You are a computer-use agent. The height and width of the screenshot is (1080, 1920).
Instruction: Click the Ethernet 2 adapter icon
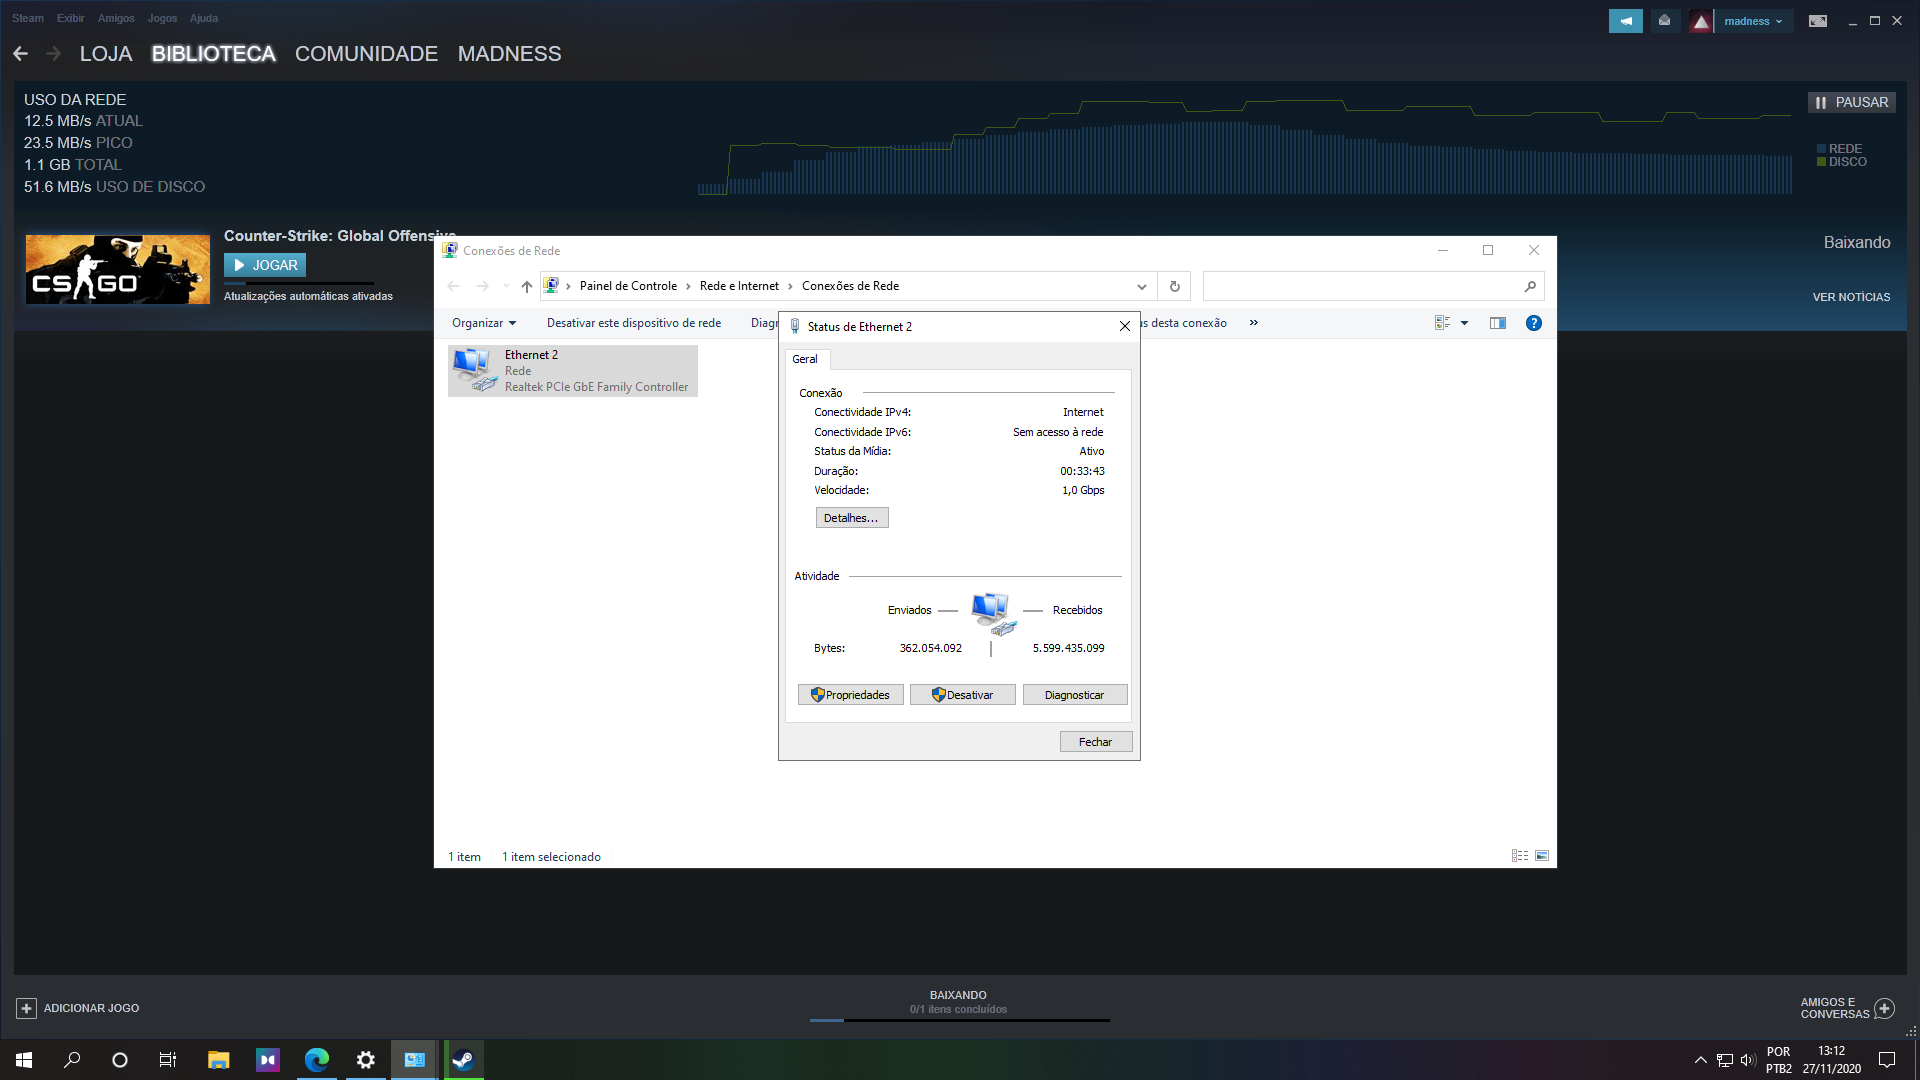pyautogui.click(x=474, y=370)
